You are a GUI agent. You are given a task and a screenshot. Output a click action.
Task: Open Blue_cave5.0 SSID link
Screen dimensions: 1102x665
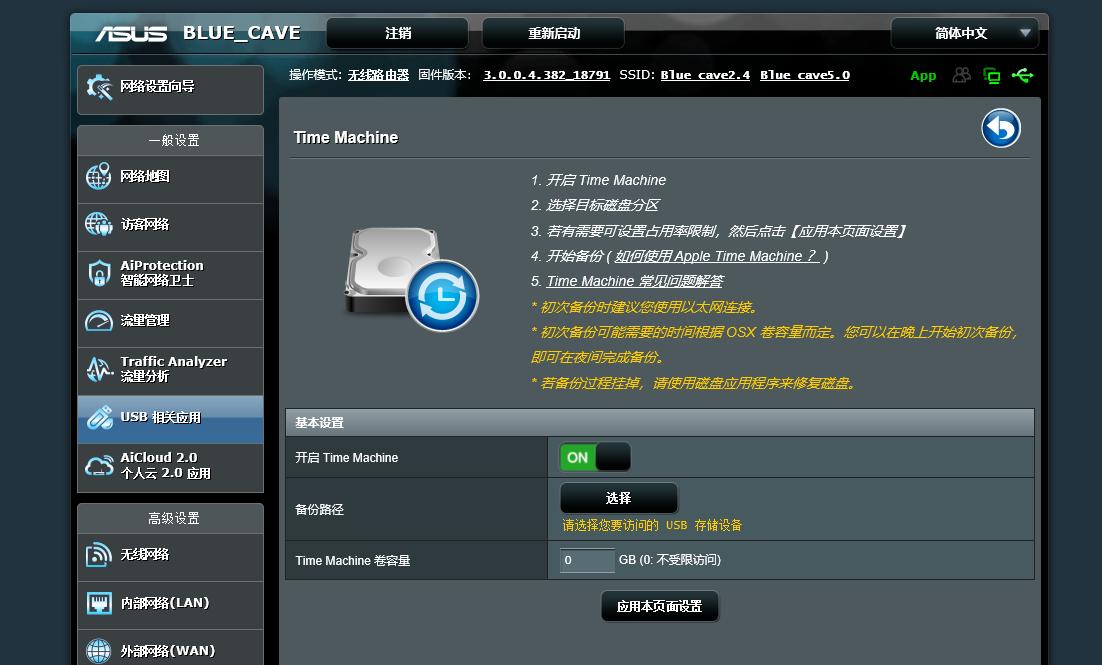tap(805, 75)
